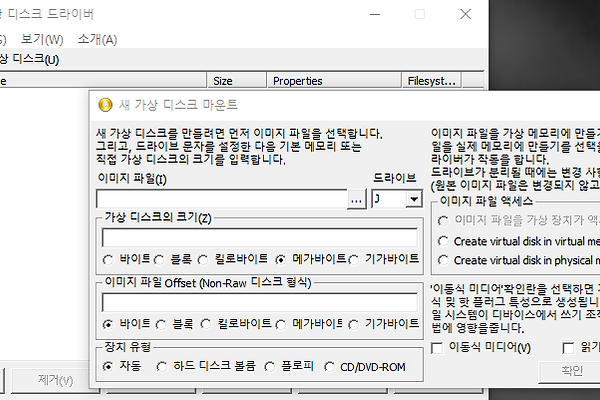
Task: Click the virtual disk size input field
Action: click(259, 238)
